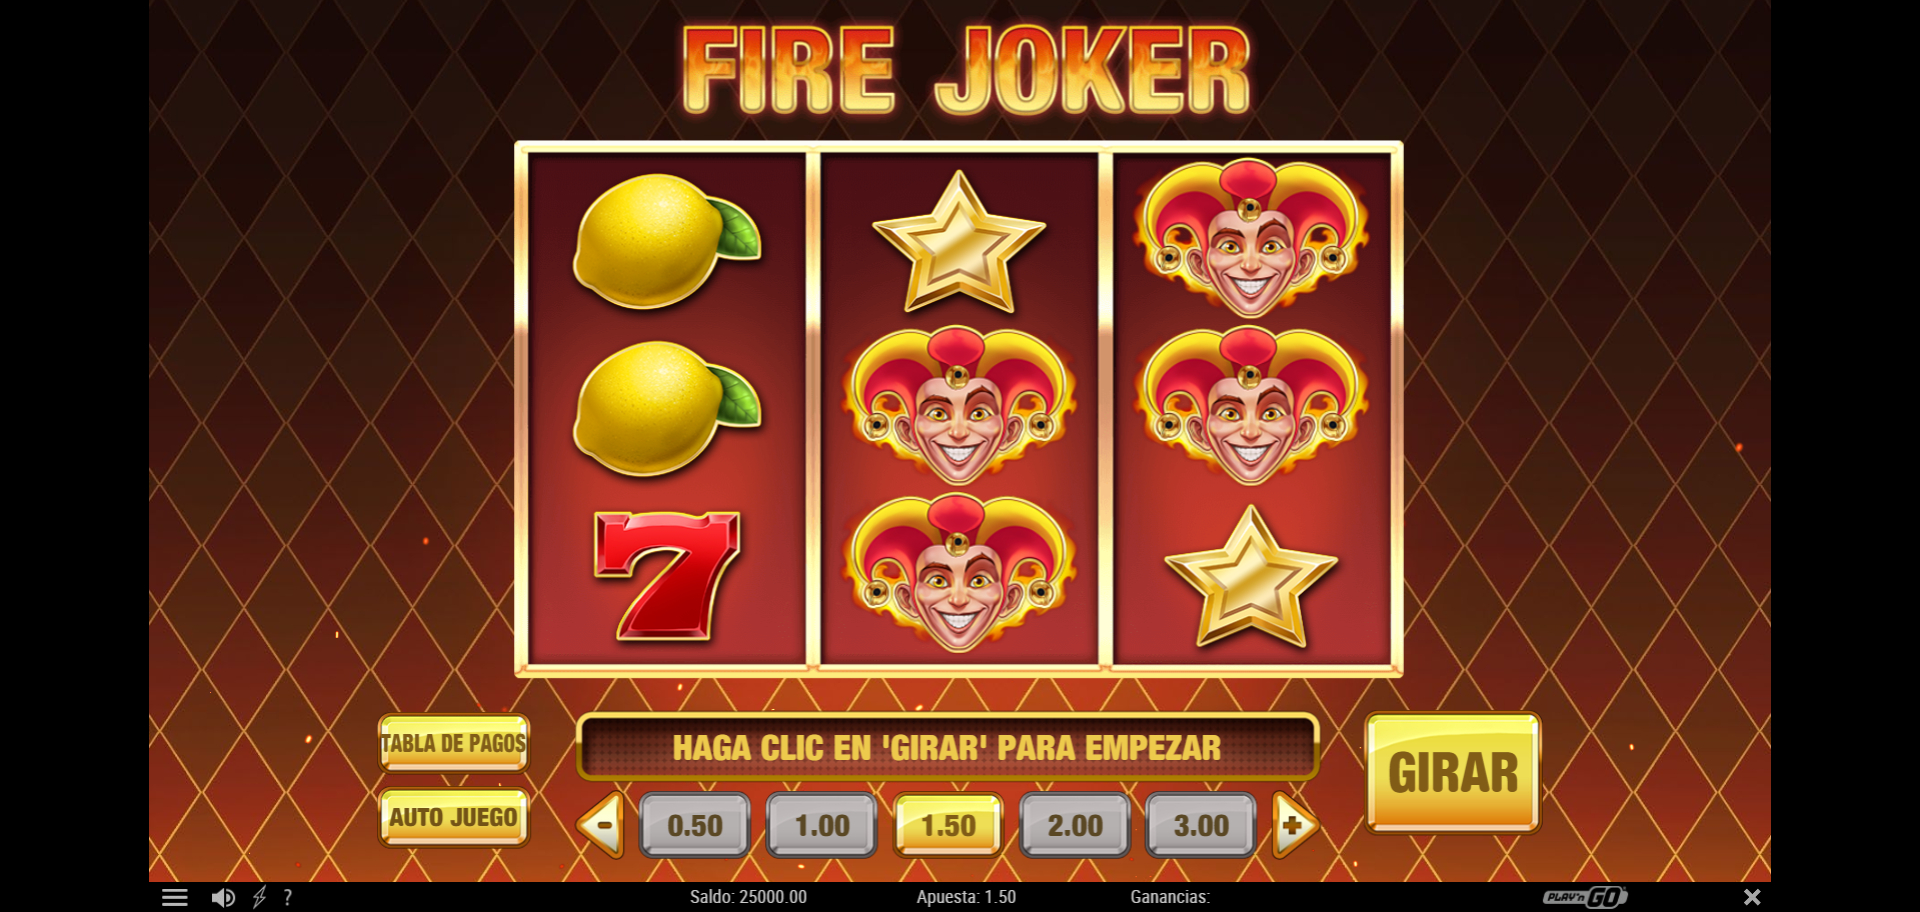Mute the game sound speaker icon
The image size is (1920, 912).
pos(223,897)
